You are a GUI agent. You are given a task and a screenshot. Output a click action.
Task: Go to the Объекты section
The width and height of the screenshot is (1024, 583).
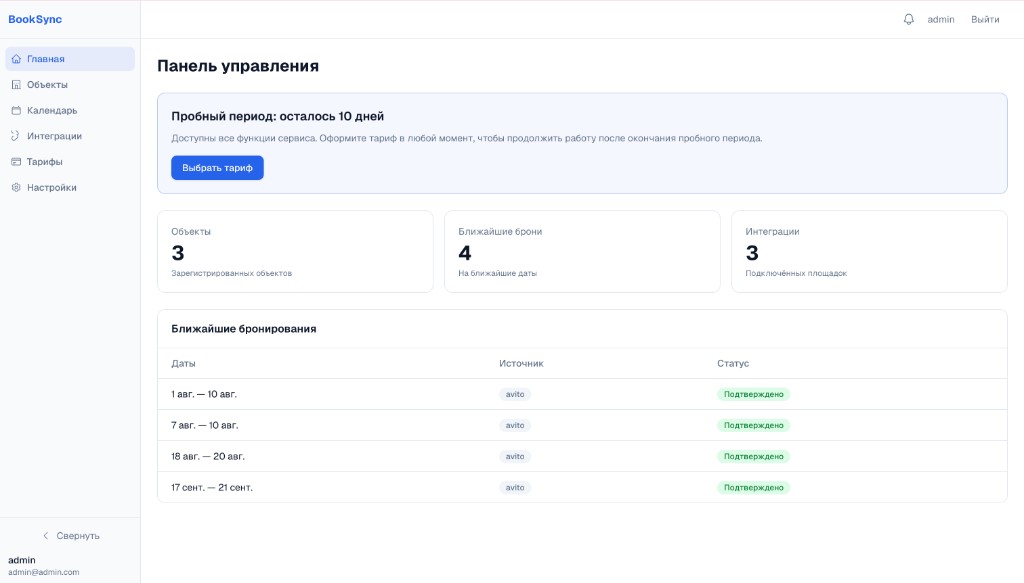pyautogui.click(x=70, y=85)
